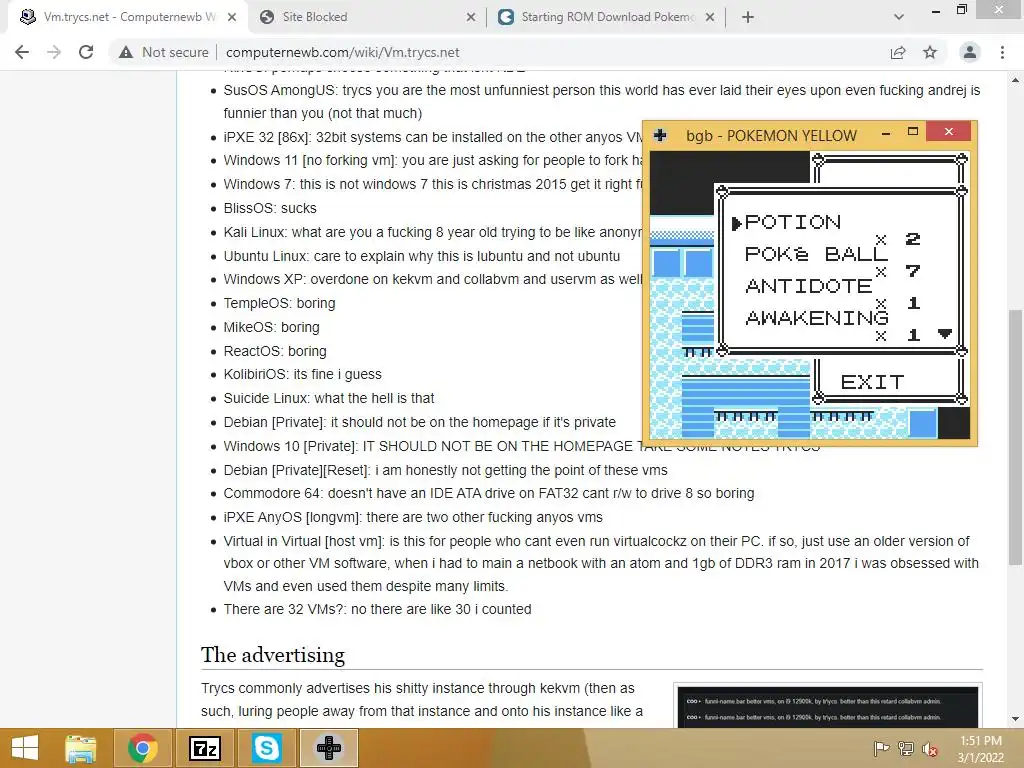1024x768 pixels.
Task: Open 7-Zip from the taskbar
Action: click(204, 748)
